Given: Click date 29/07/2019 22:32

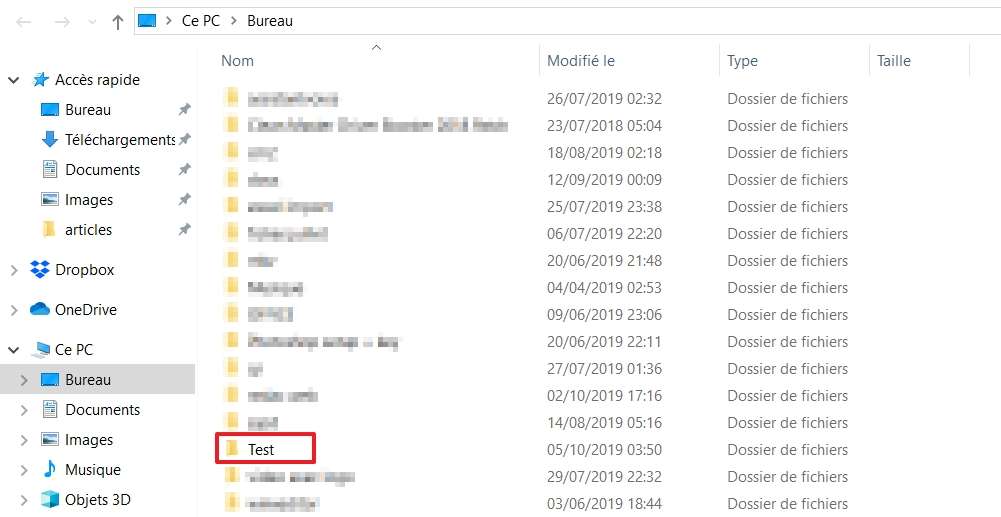Looking at the screenshot, I should pyautogui.click(x=604, y=477).
